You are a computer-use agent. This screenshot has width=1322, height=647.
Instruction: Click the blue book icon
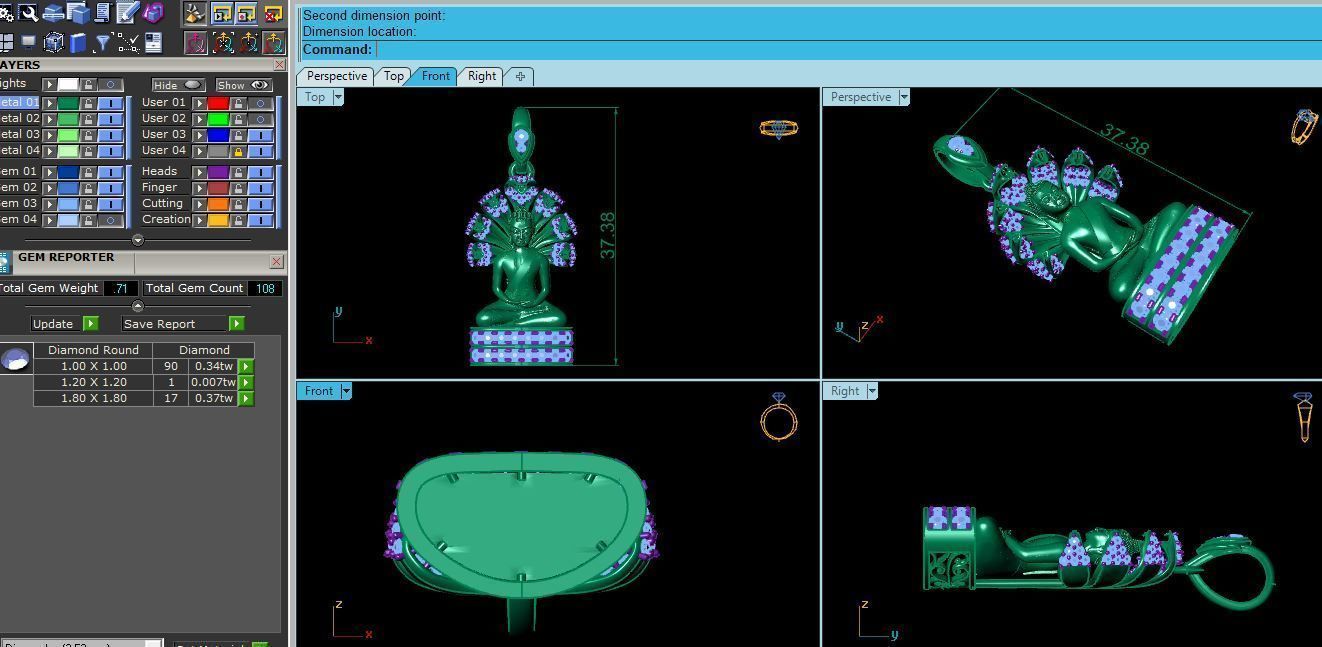pyautogui.click(x=78, y=42)
